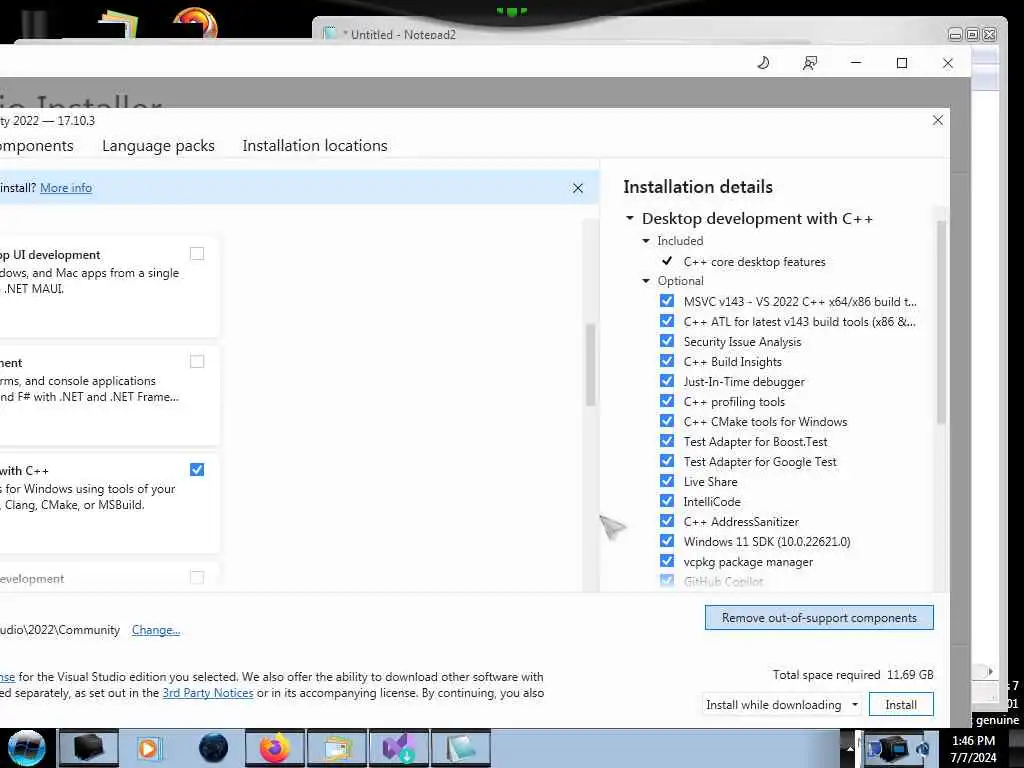Close the workload selection dialog

pyautogui.click(x=938, y=120)
